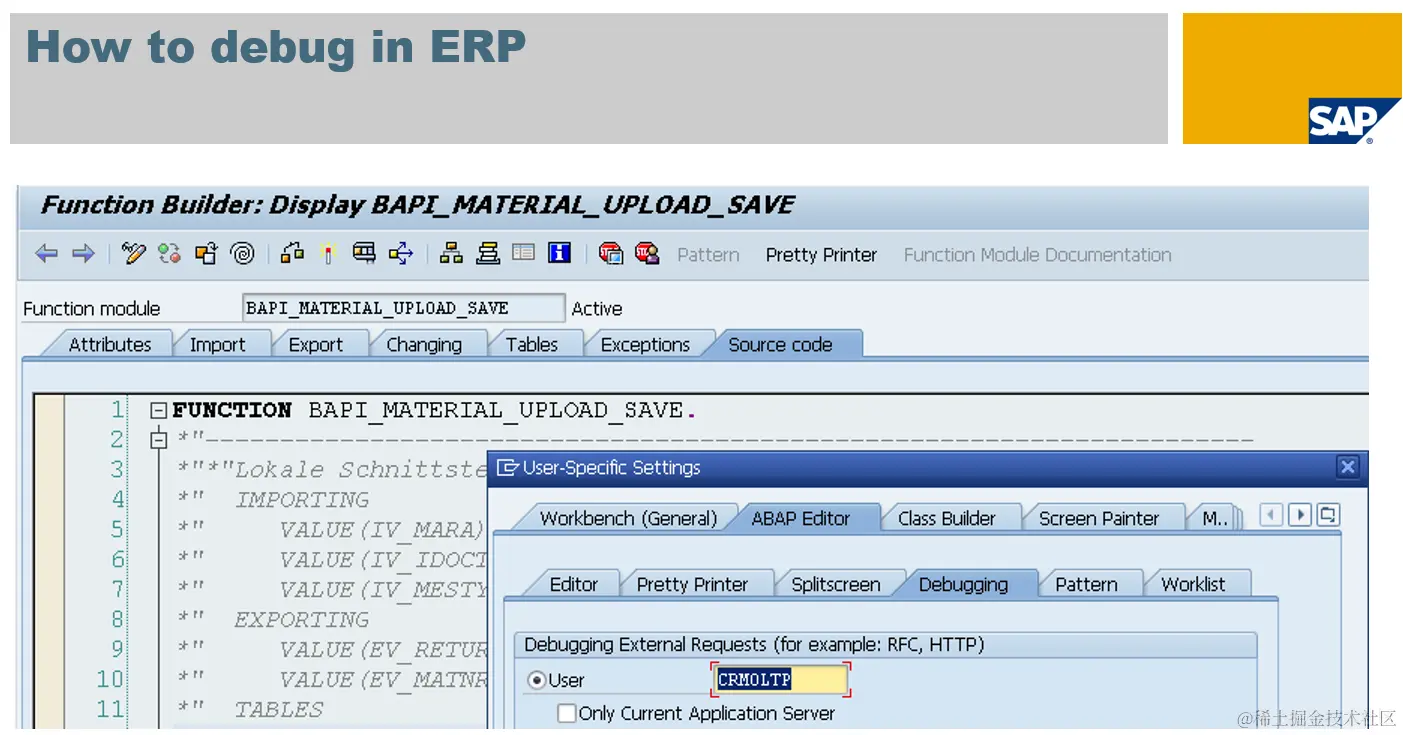The height and width of the screenshot is (735, 1403).
Task: Switch to the Import tab
Action: [217, 344]
